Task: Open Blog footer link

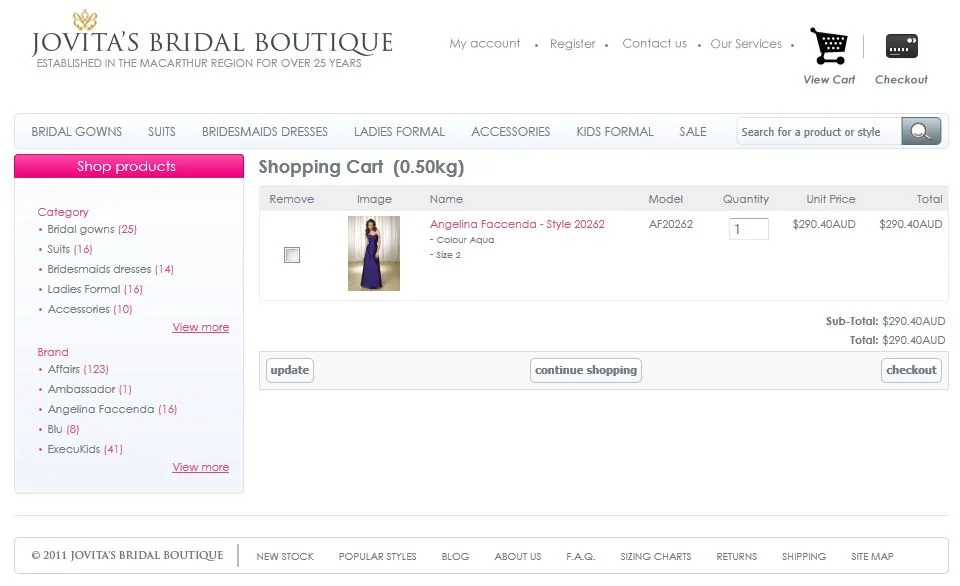Action: click(455, 557)
